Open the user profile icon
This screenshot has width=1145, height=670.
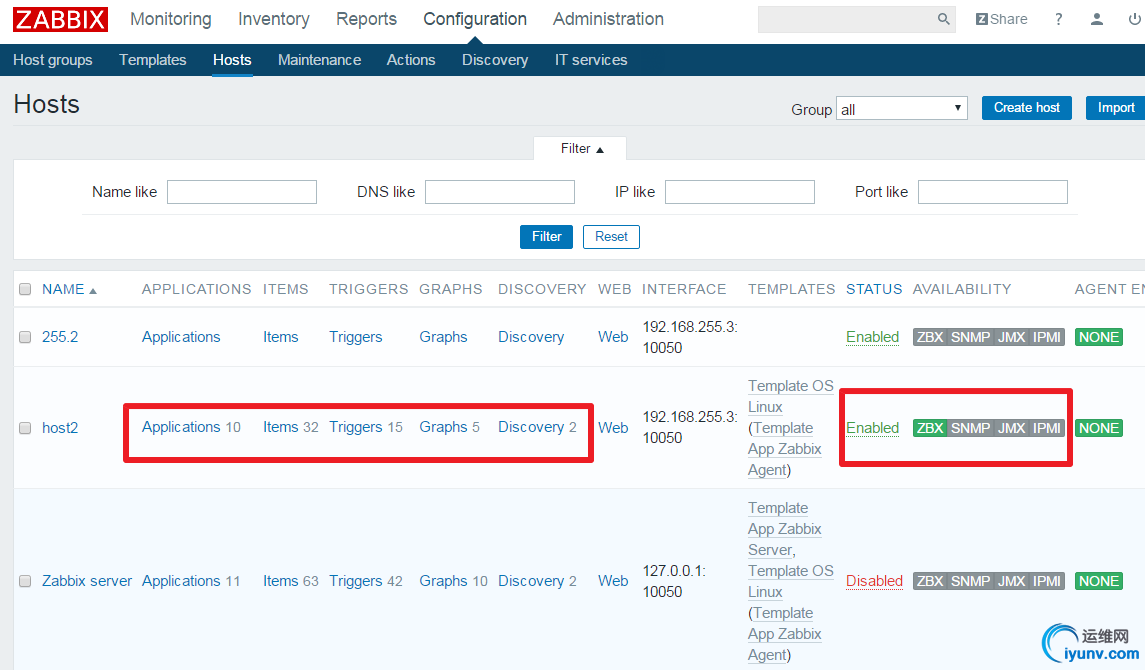coord(1096,19)
